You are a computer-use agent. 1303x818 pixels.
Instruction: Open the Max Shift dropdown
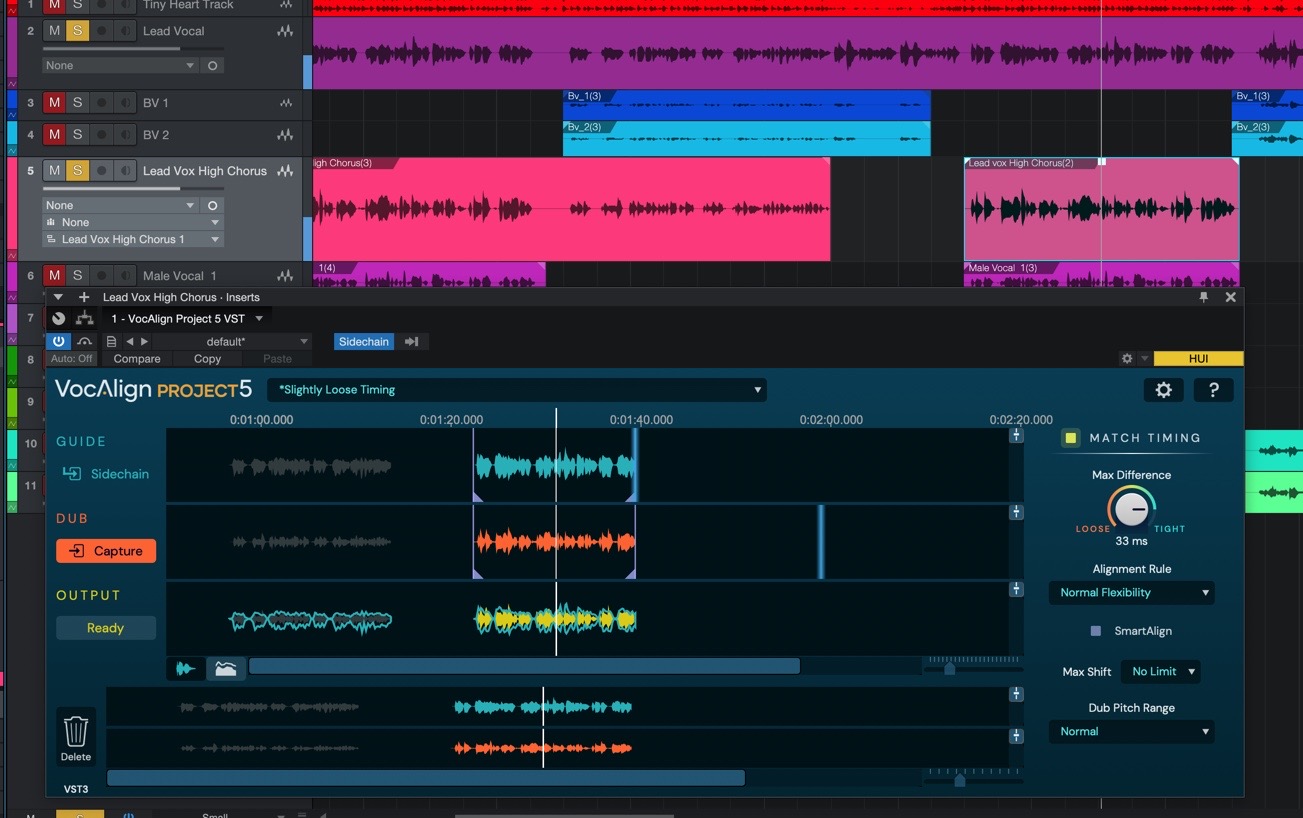click(x=1160, y=672)
